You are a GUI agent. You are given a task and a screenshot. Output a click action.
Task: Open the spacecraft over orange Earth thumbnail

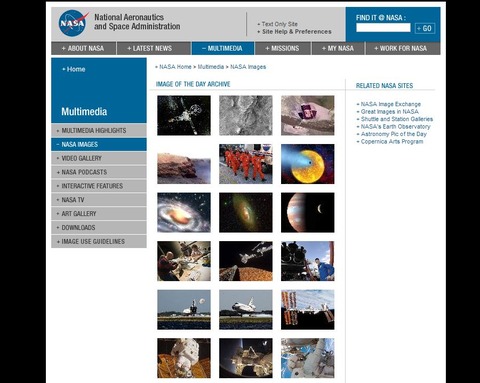(x=246, y=261)
